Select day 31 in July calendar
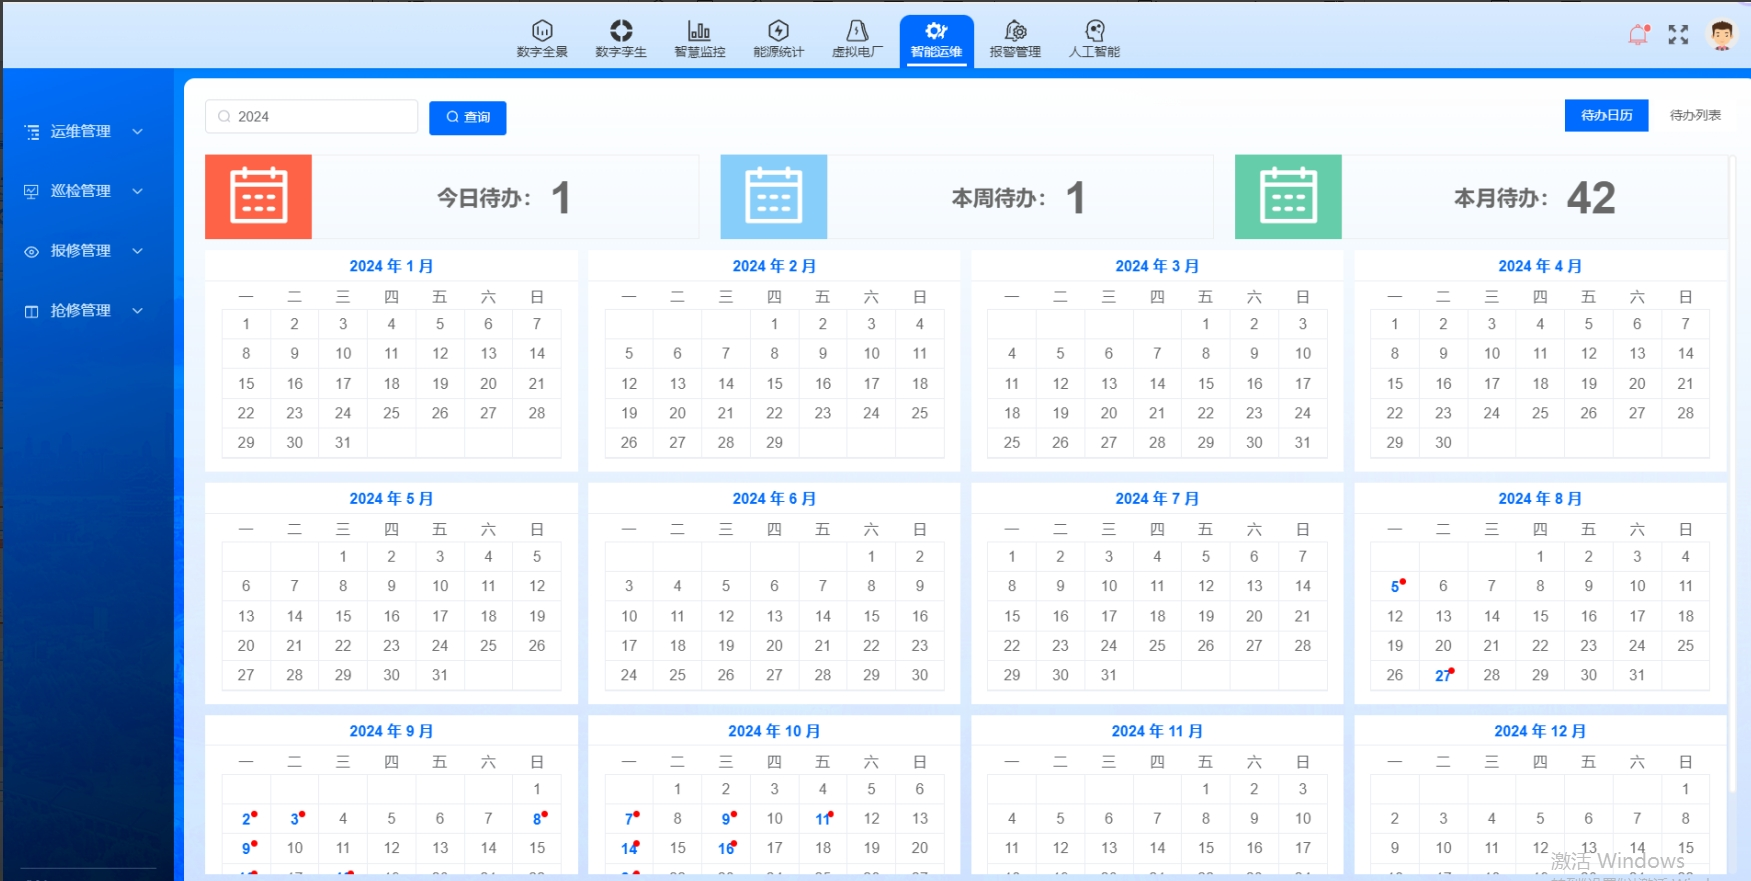This screenshot has width=1751, height=881. point(1109,675)
